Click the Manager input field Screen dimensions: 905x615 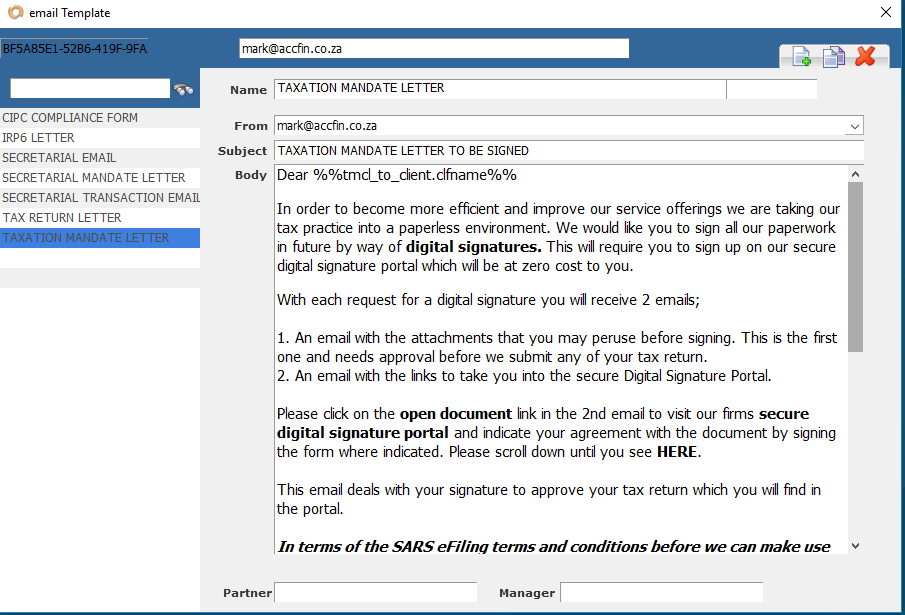click(x=661, y=593)
